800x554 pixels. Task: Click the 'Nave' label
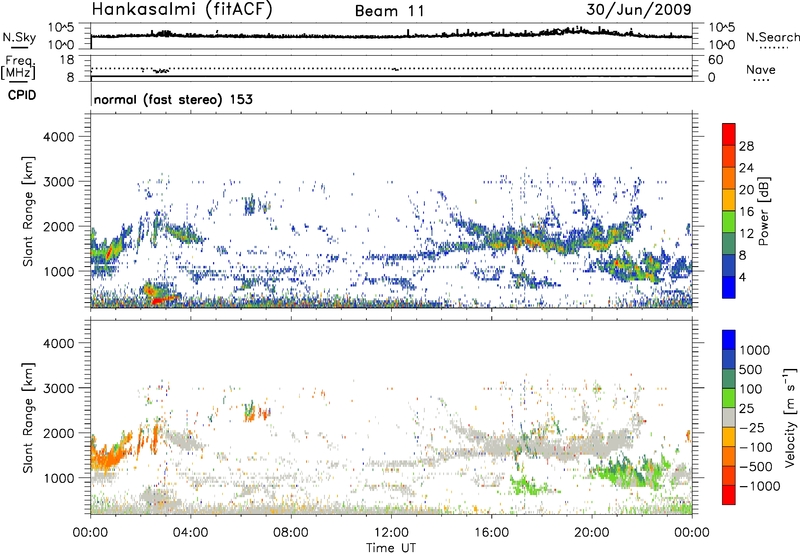(x=761, y=70)
